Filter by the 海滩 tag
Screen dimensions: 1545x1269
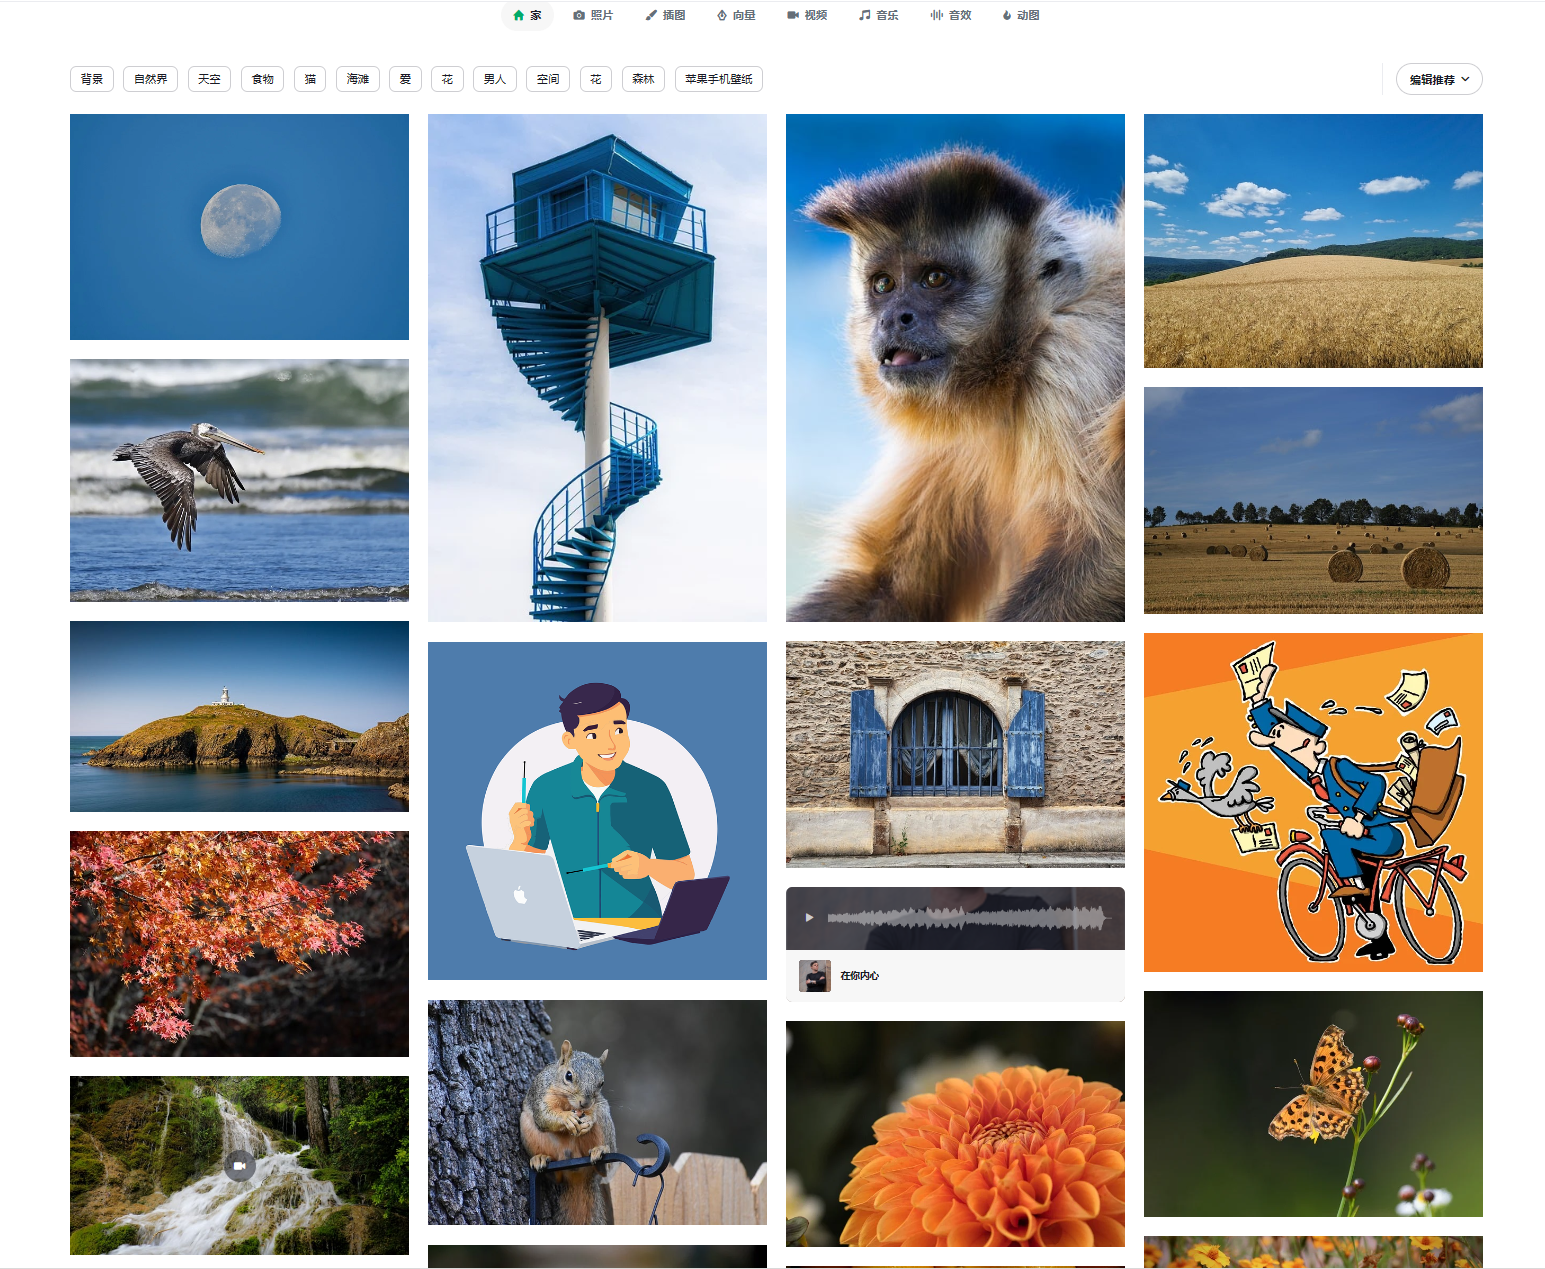[x=358, y=79]
